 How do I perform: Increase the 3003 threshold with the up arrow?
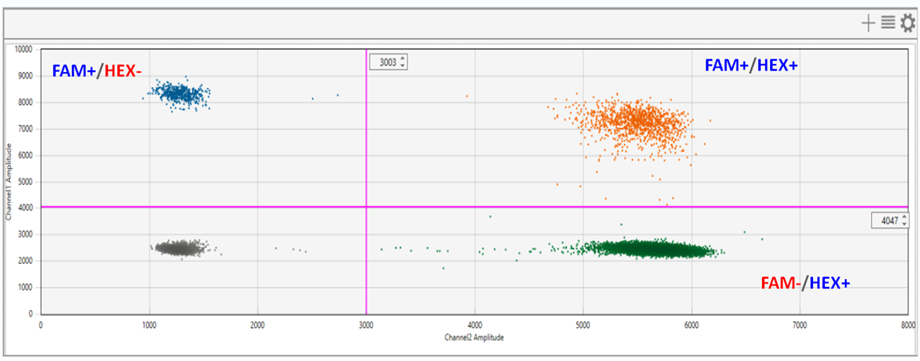(402, 59)
